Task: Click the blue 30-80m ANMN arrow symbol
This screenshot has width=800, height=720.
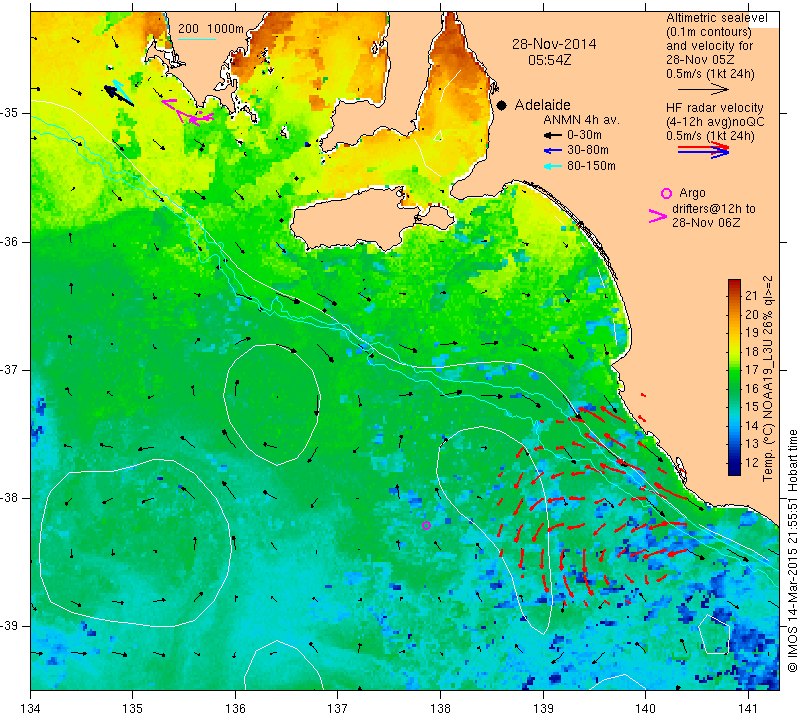Action: click(552, 151)
